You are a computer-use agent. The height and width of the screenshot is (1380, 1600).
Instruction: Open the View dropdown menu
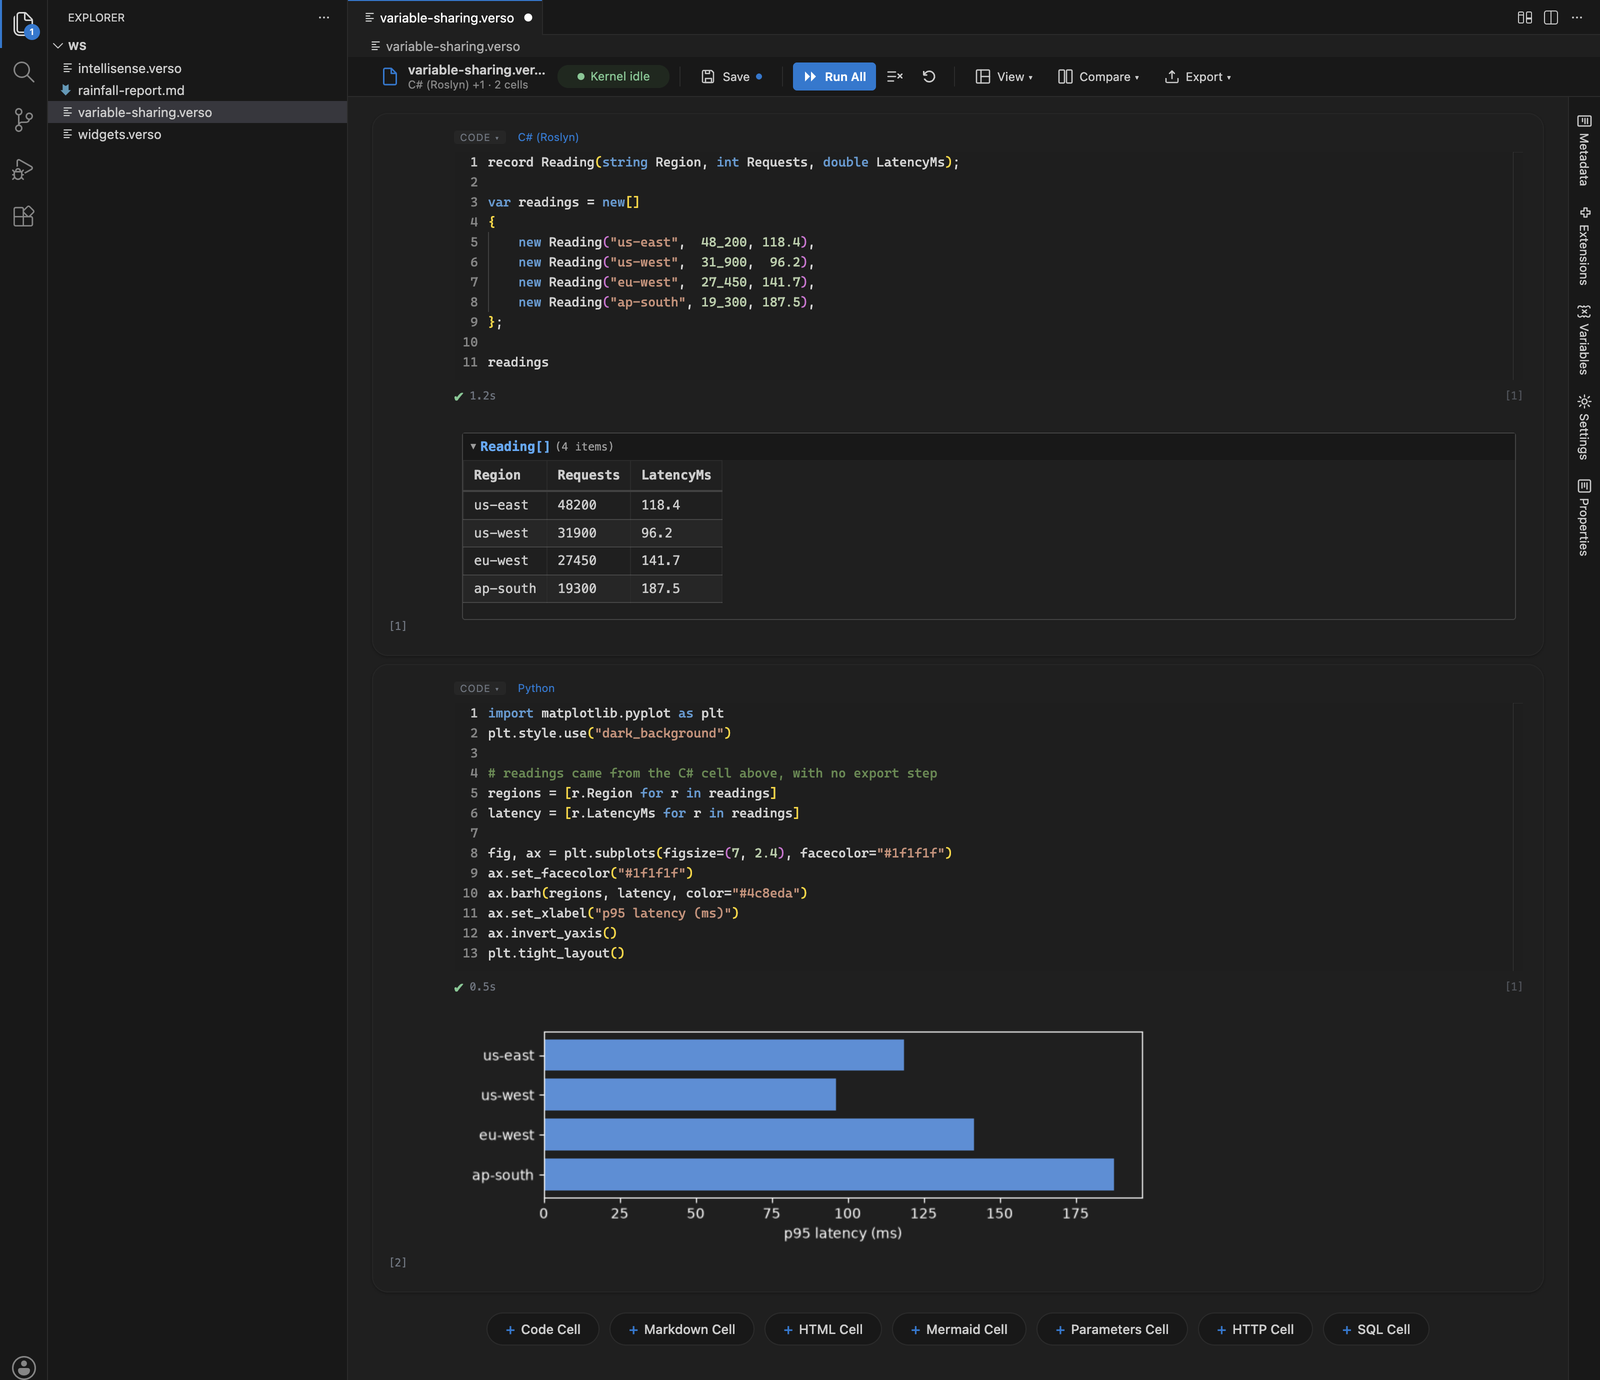tap(1004, 77)
